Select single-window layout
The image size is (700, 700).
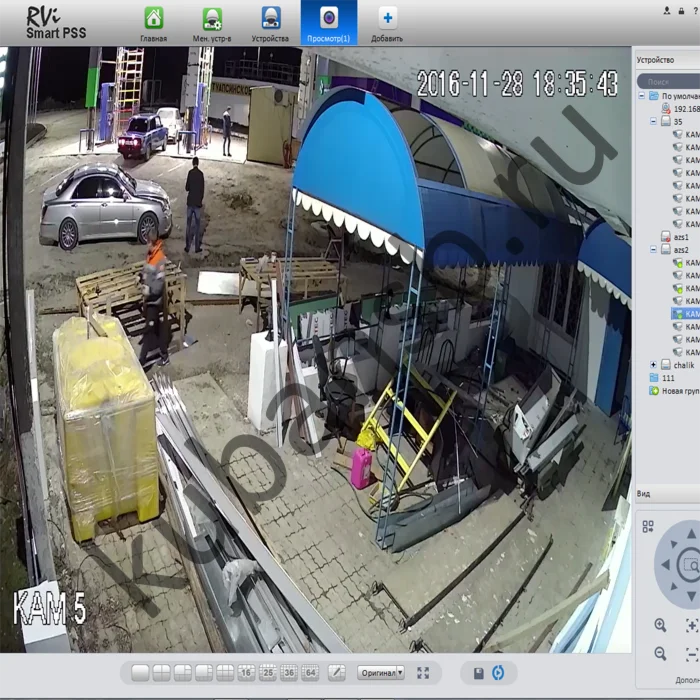tap(140, 673)
